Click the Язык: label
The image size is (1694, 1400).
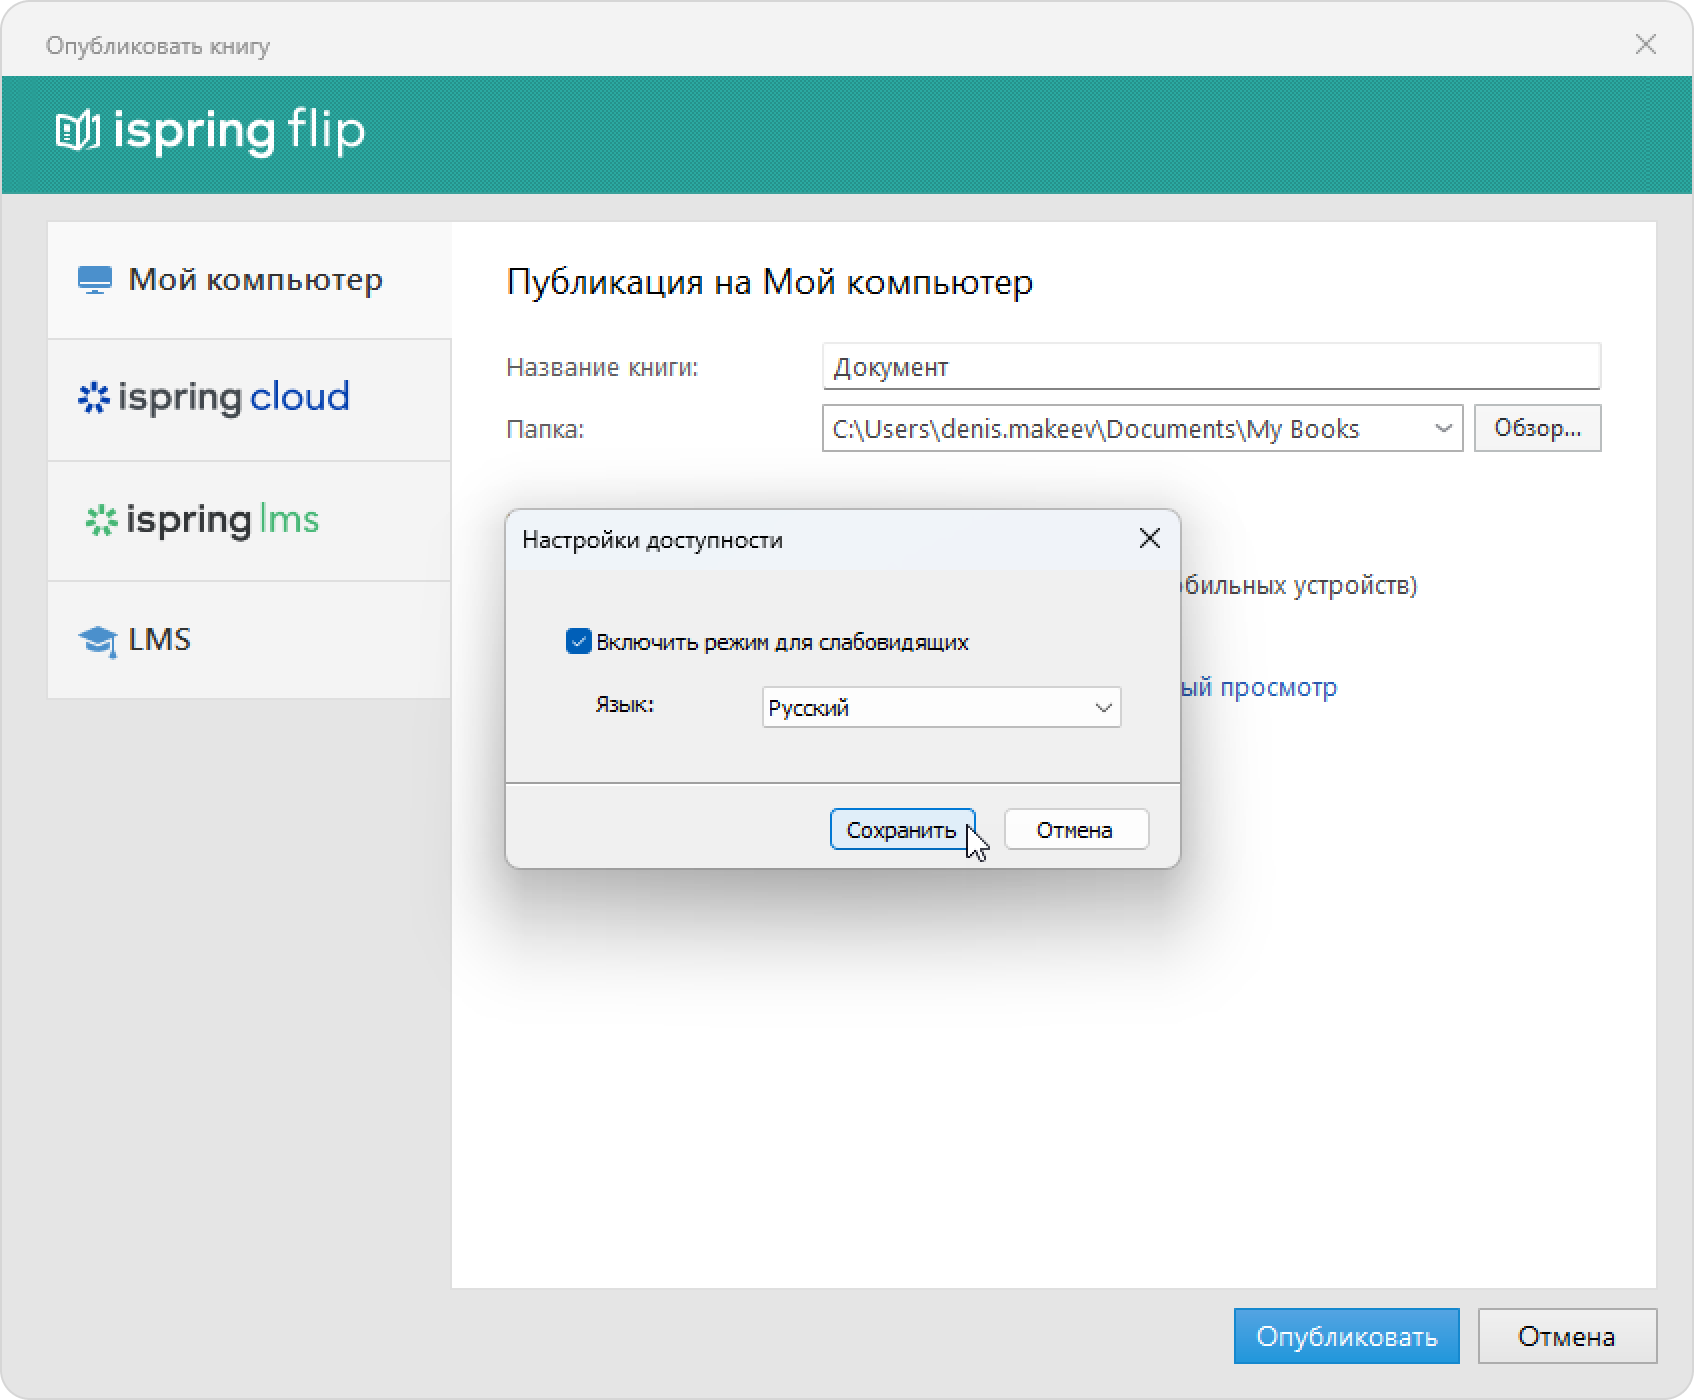click(x=625, y=704)
